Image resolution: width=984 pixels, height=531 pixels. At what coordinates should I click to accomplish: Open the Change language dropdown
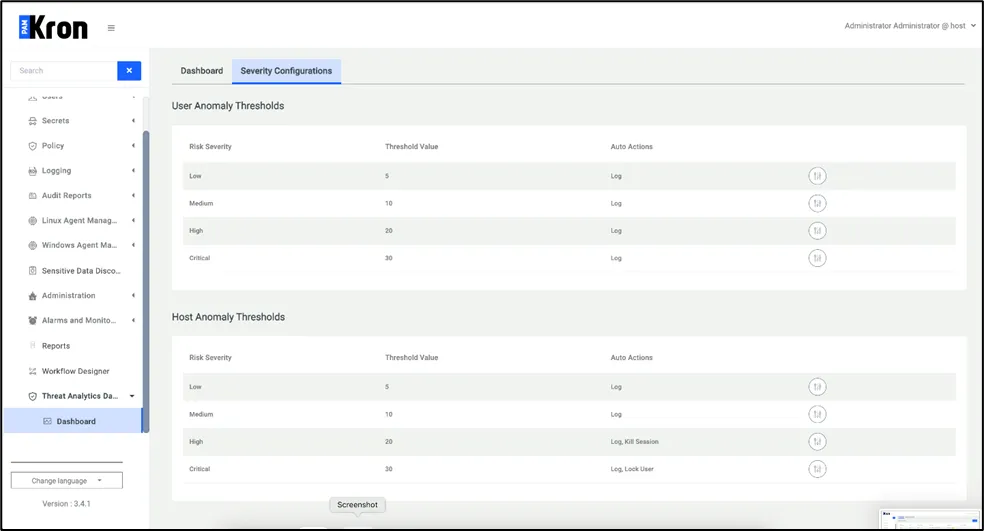click(67, 481)
